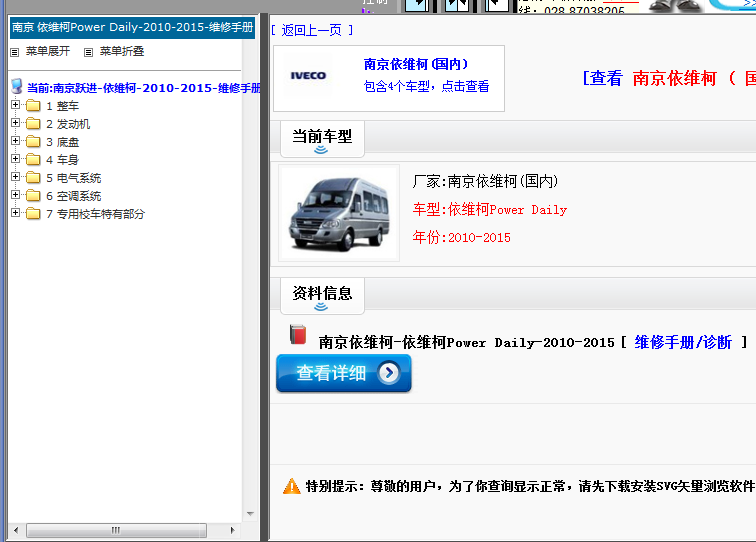
Task: Click the folder icon for 1 整车
Action: pos(33,106)
